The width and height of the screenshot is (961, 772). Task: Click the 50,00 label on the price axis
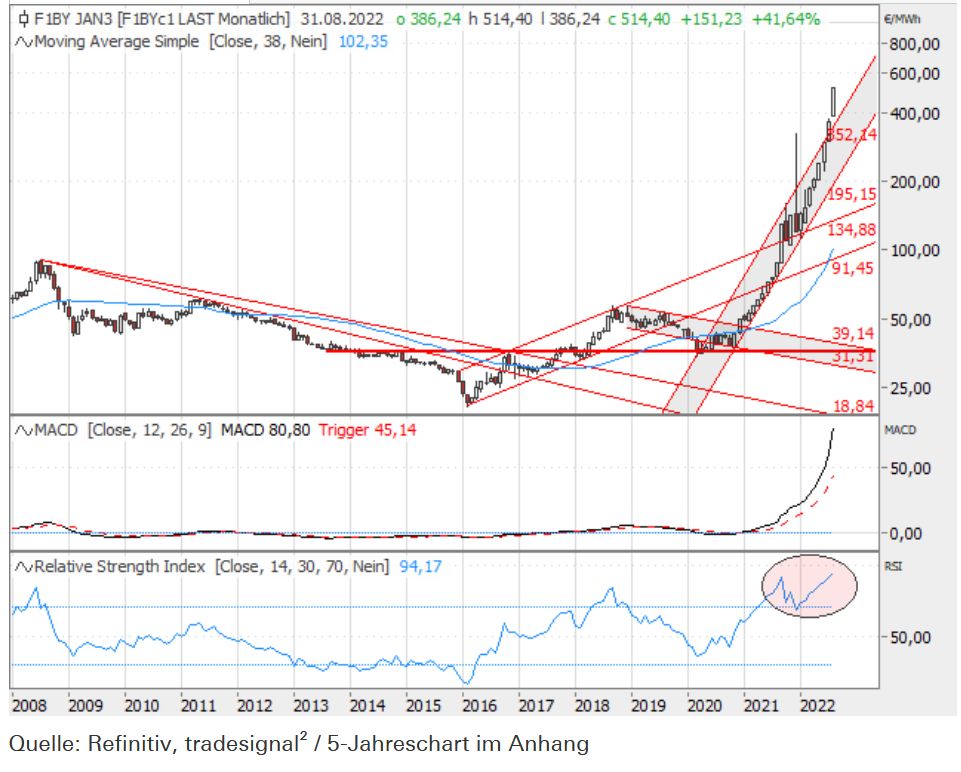[x=910, y=320]
